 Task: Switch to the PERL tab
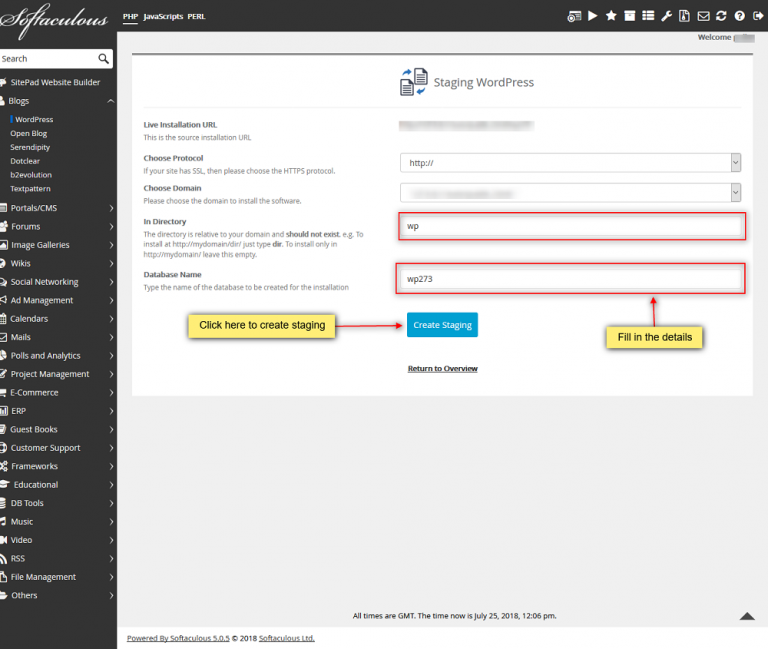click(x=199, y=17)
